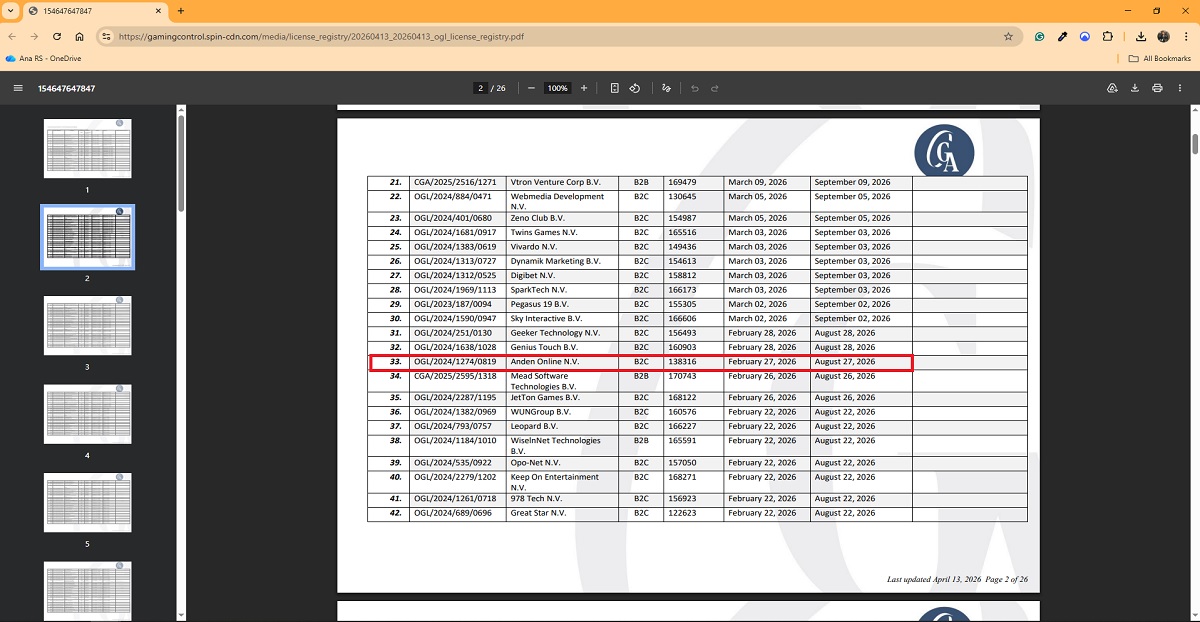Open the PDF viewer more actions menu
This screenshot has width=1200, height=622.
pos(1180,88)
